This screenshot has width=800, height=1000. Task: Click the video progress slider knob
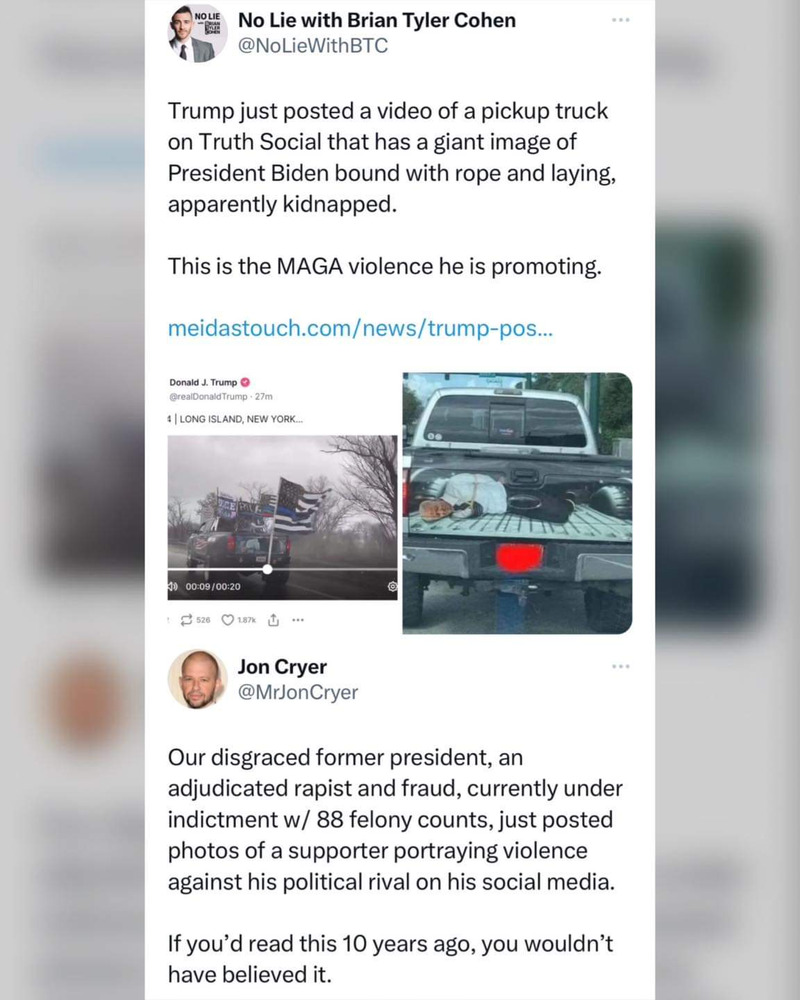268,569
